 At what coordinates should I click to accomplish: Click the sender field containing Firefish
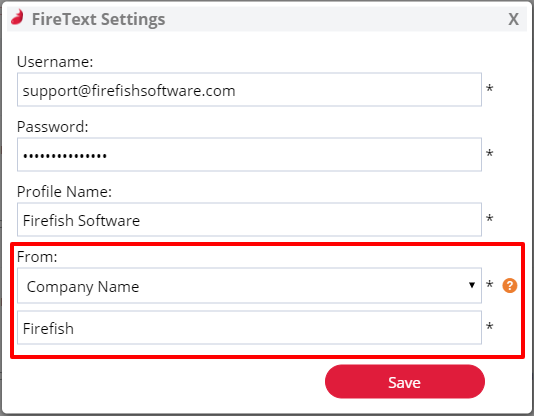pos(249,327)
